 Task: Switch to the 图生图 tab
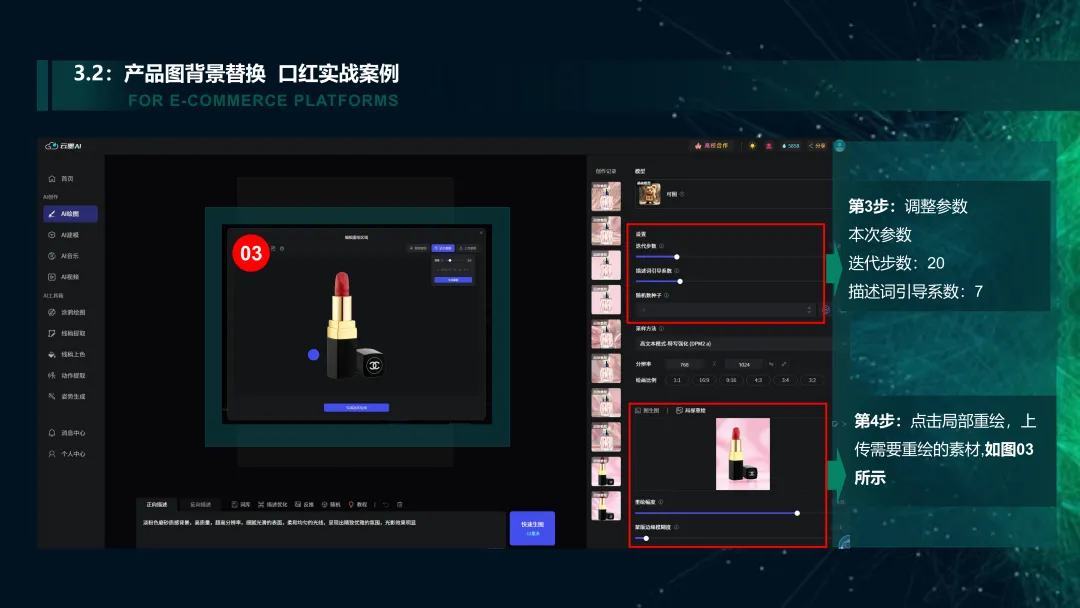647,410
